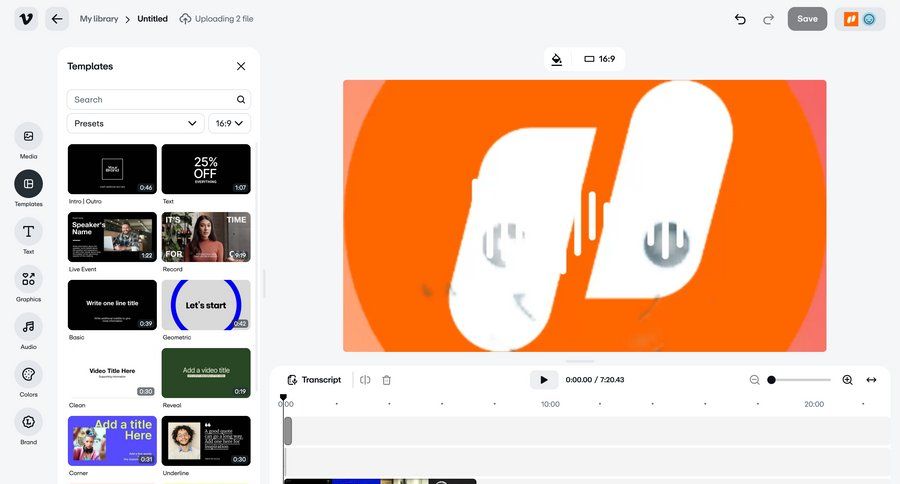Close the Templates panel
This screenshot has width=900, height=484.
(x=241, y=66)
